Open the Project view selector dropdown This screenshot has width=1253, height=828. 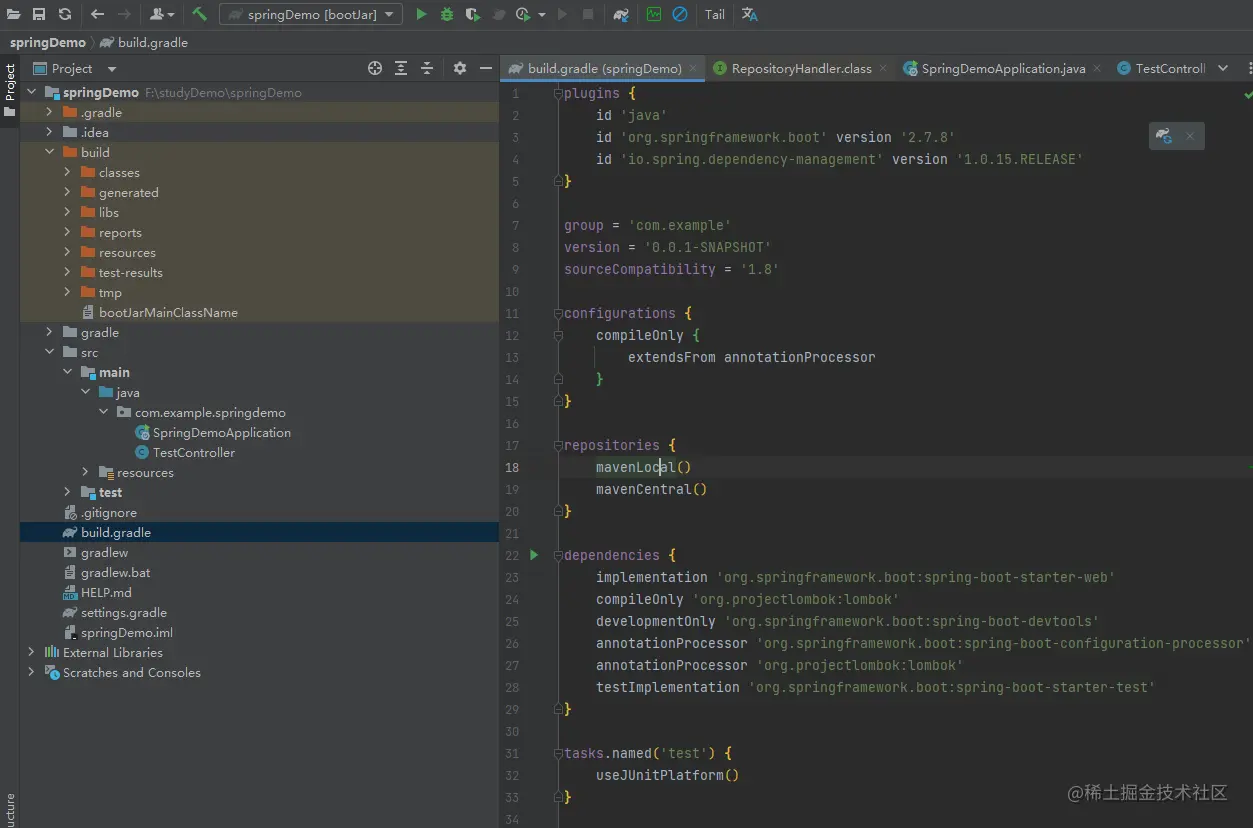(x=75, y=68)
